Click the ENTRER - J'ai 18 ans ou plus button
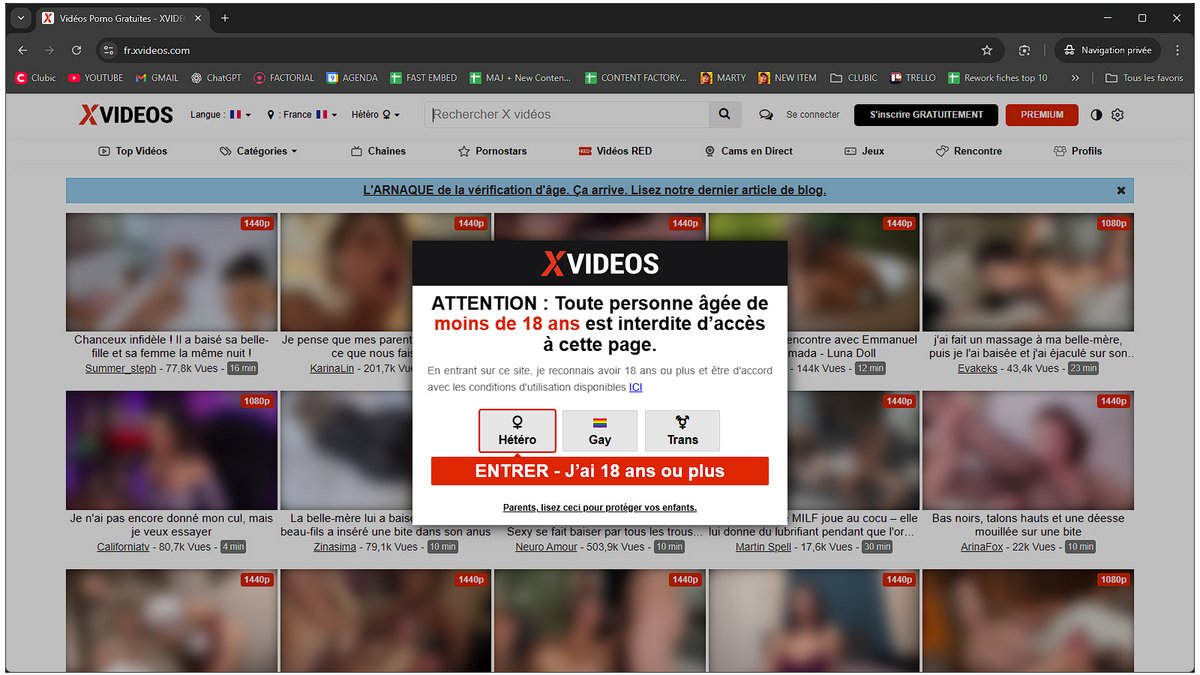This screenshot has height=675, width=1200. pos(600,471)
